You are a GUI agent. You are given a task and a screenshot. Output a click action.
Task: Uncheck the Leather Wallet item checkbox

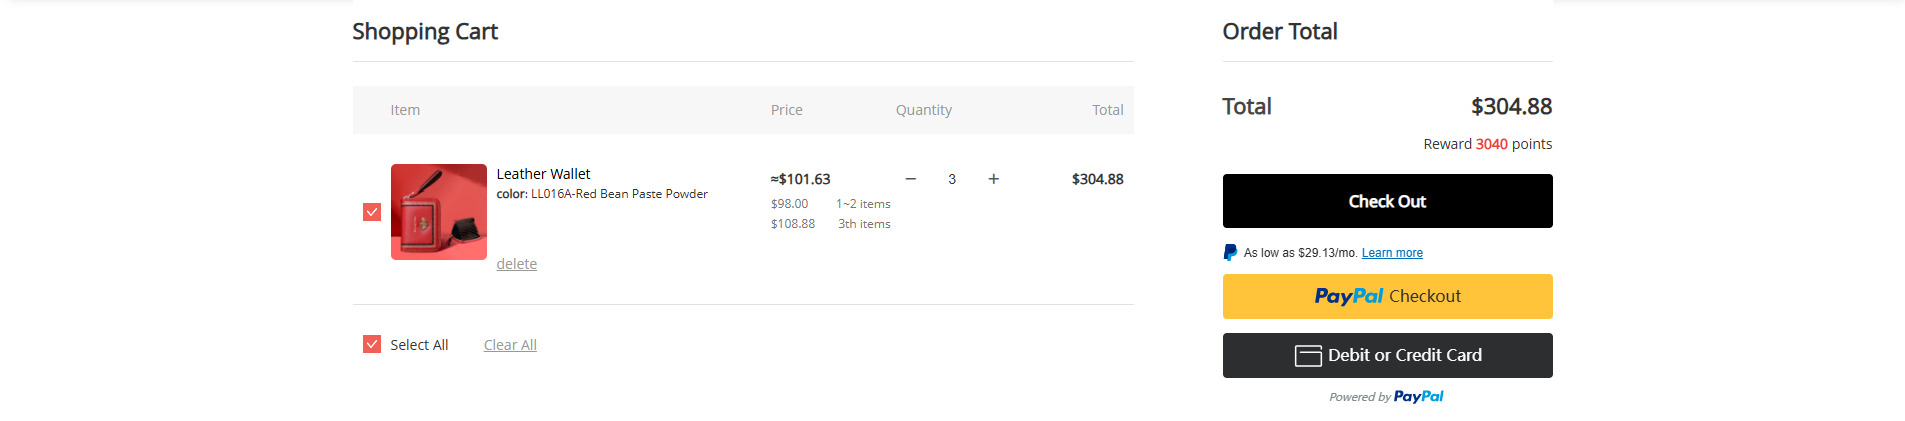coord(372,212)
